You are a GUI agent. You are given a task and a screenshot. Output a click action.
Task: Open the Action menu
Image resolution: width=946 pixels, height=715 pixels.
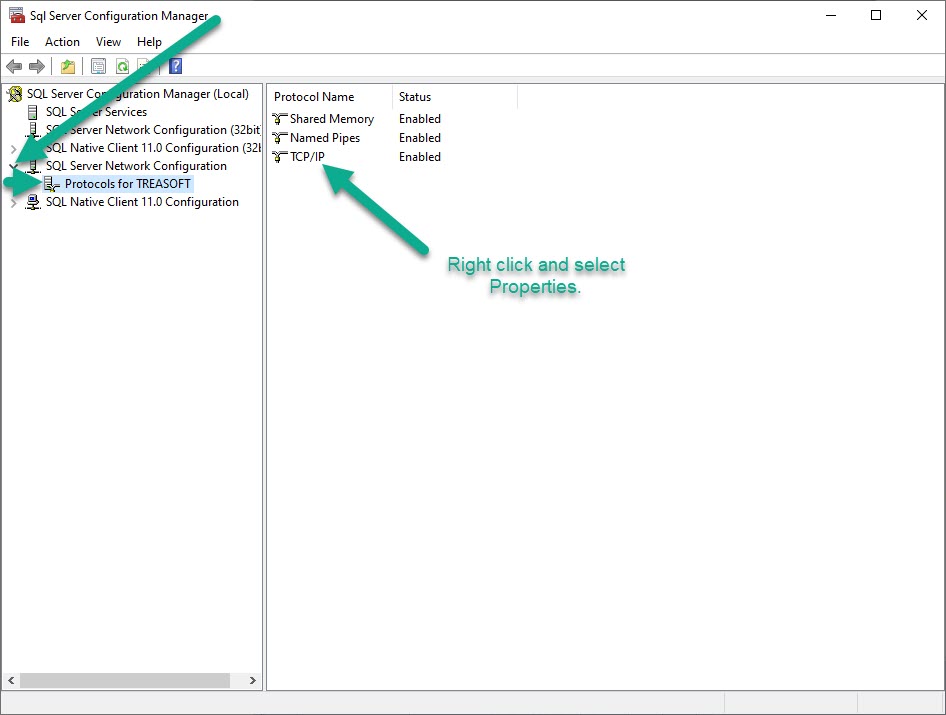(x=62, y=42)
